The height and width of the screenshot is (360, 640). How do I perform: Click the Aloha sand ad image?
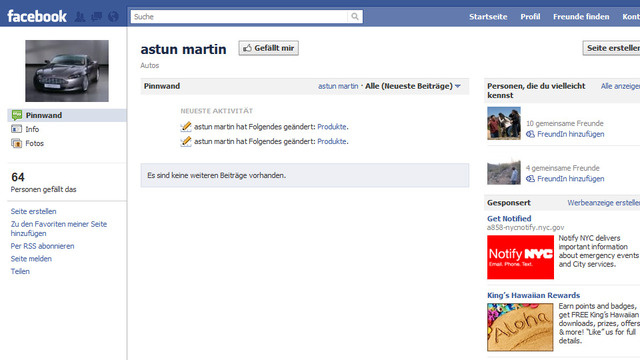(520, 327)
